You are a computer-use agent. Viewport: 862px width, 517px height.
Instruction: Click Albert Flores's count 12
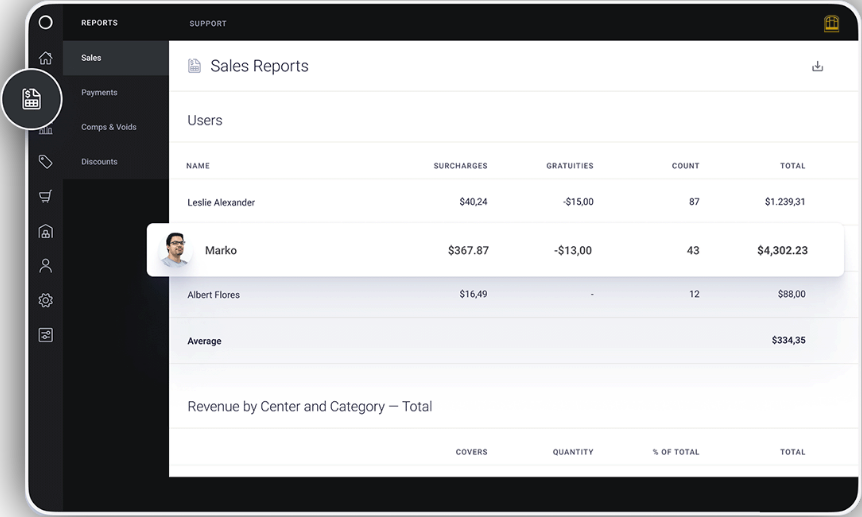[x=694, y=294]
